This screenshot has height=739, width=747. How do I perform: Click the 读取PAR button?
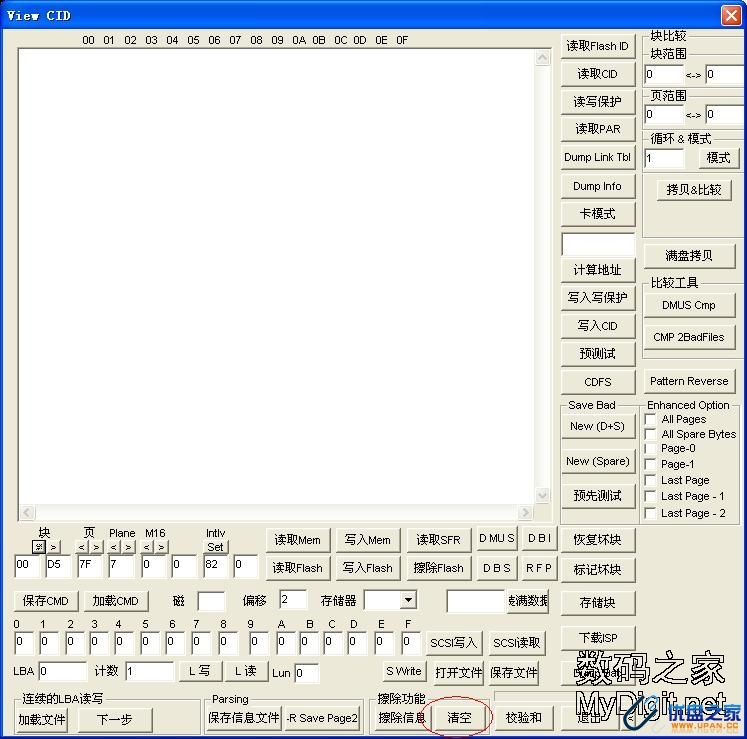click(x=598, y=129)
